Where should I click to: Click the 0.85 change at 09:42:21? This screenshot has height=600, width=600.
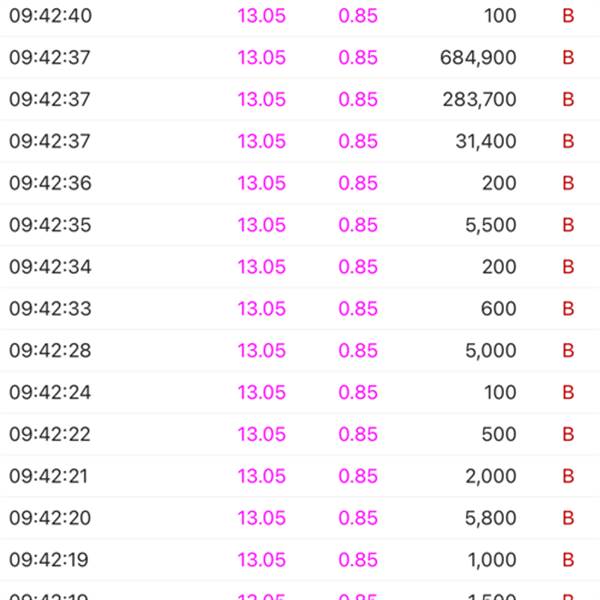[x=358, y=476]
